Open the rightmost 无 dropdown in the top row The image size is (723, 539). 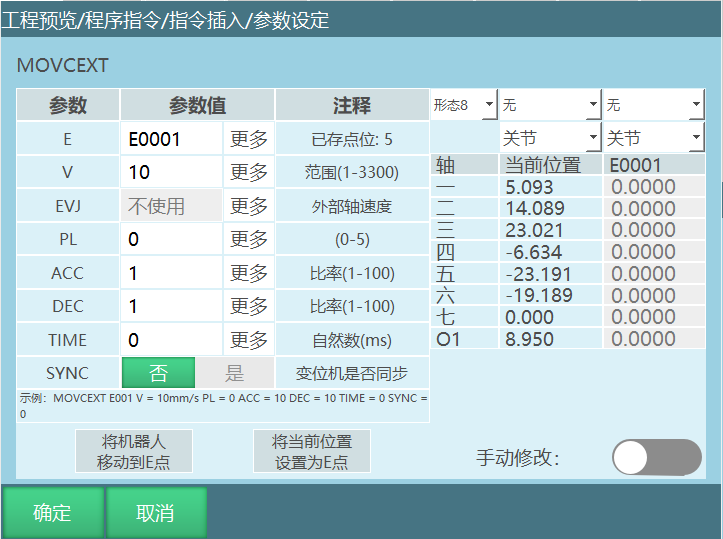point(654,104)
